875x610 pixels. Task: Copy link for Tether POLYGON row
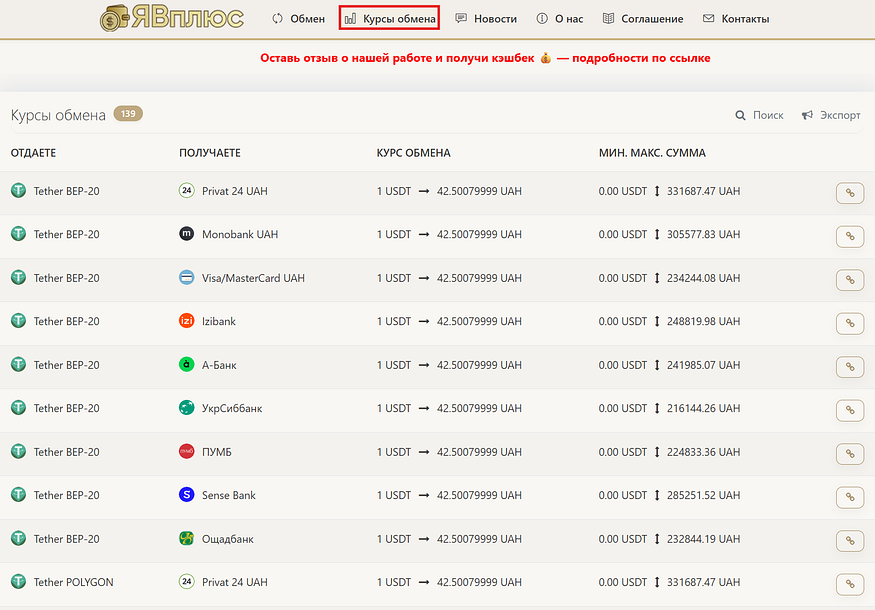850,585
